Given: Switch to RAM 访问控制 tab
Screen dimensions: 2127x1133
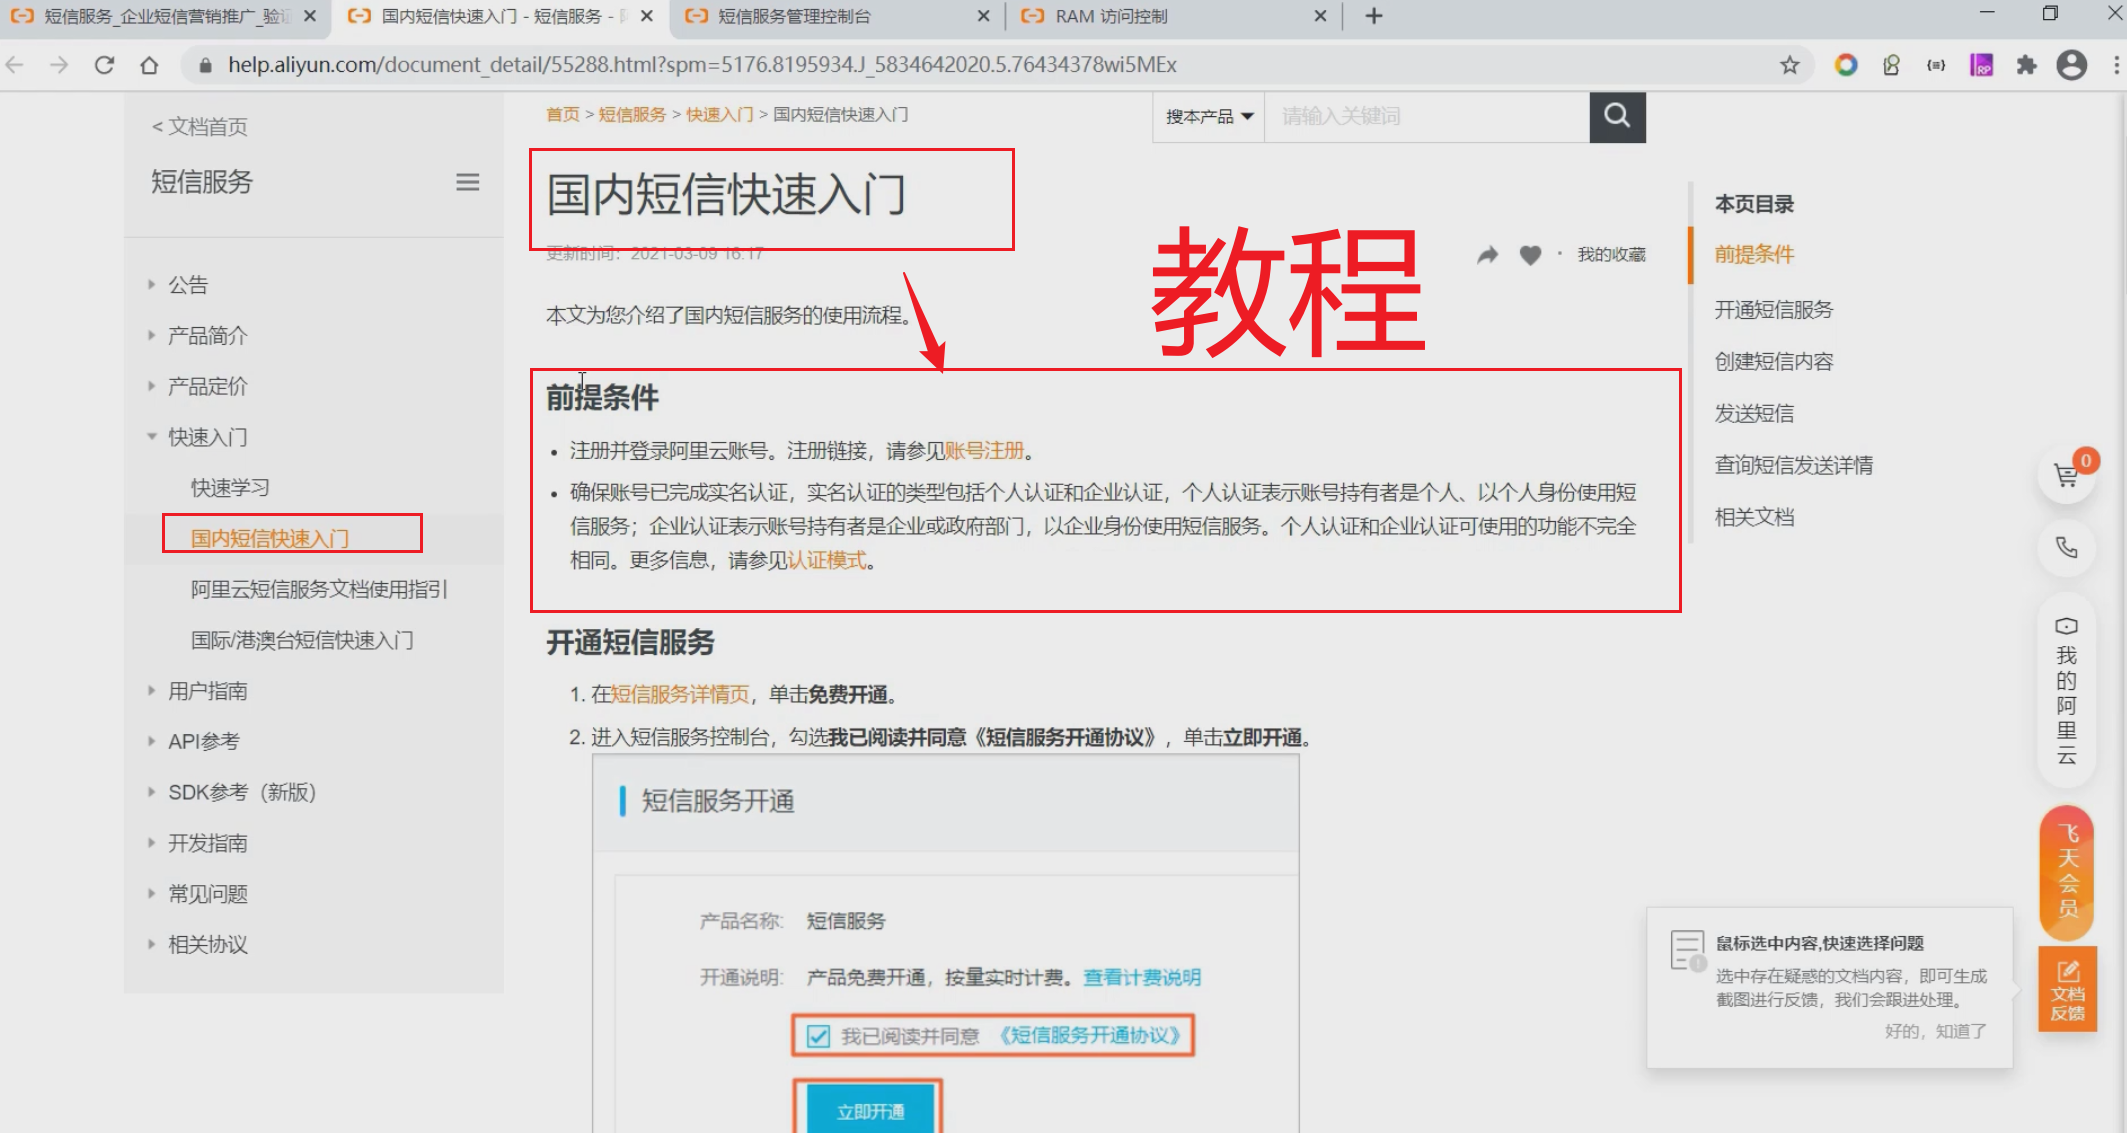Looking at the screenshot, I should (1110, 16).
